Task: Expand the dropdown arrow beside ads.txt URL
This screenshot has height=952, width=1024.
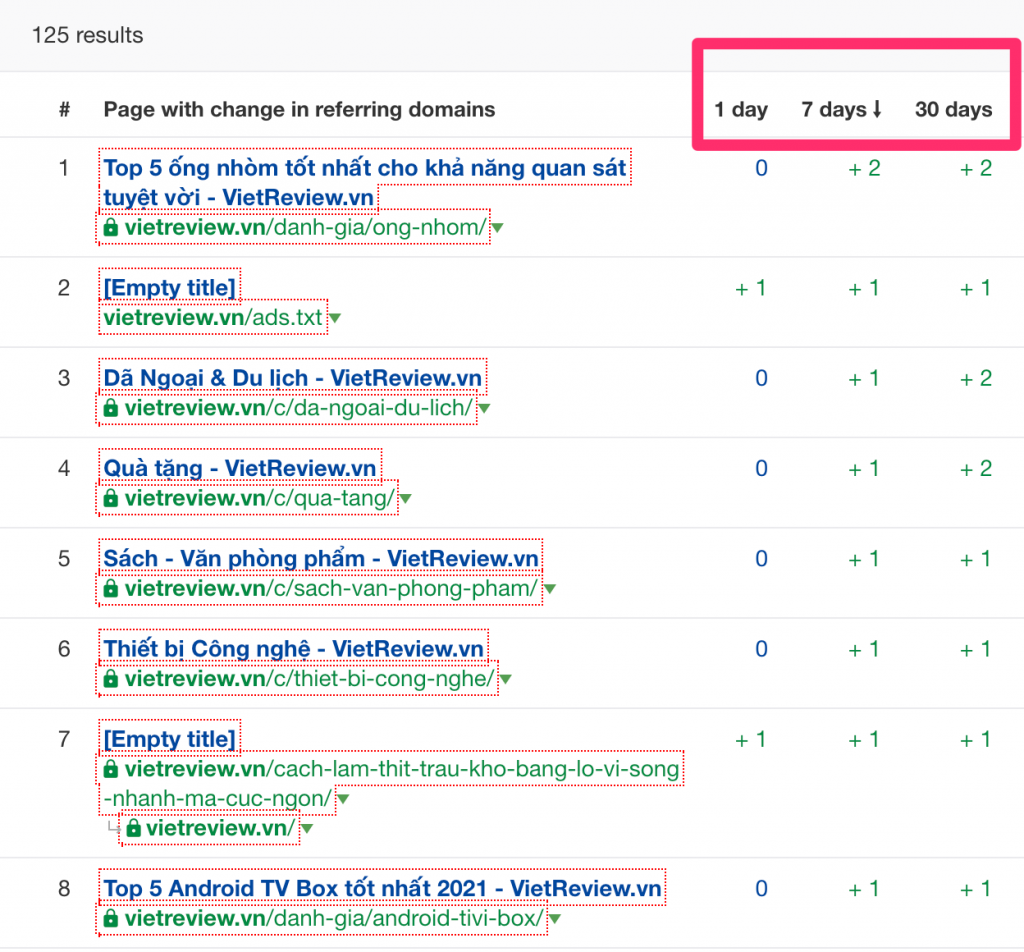Action: [x=334, y=318]
